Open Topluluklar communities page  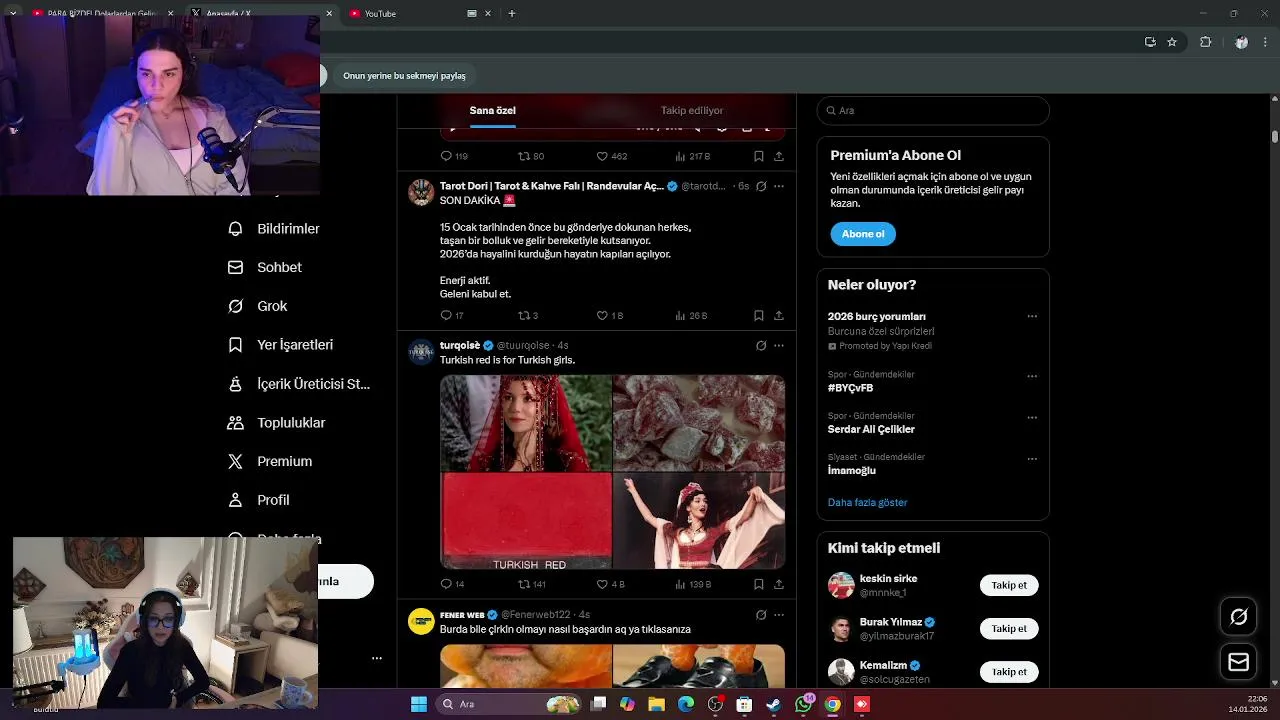(277, 423)
